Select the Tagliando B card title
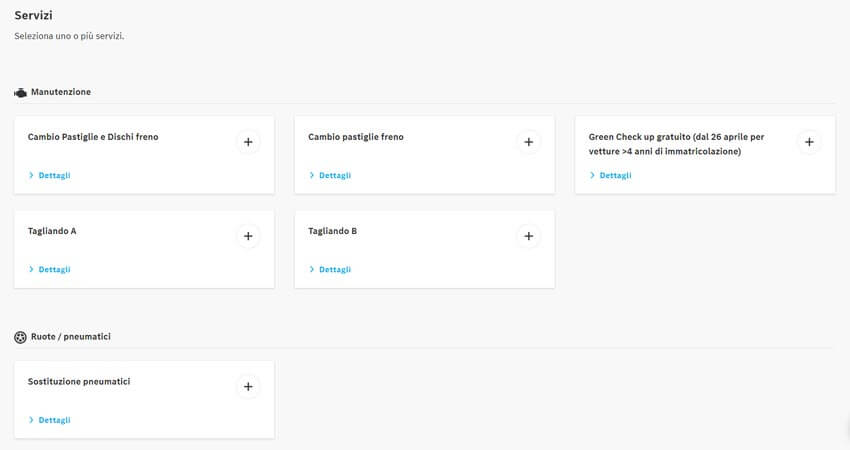Screen dimensions: 850x450 point(333,231)
